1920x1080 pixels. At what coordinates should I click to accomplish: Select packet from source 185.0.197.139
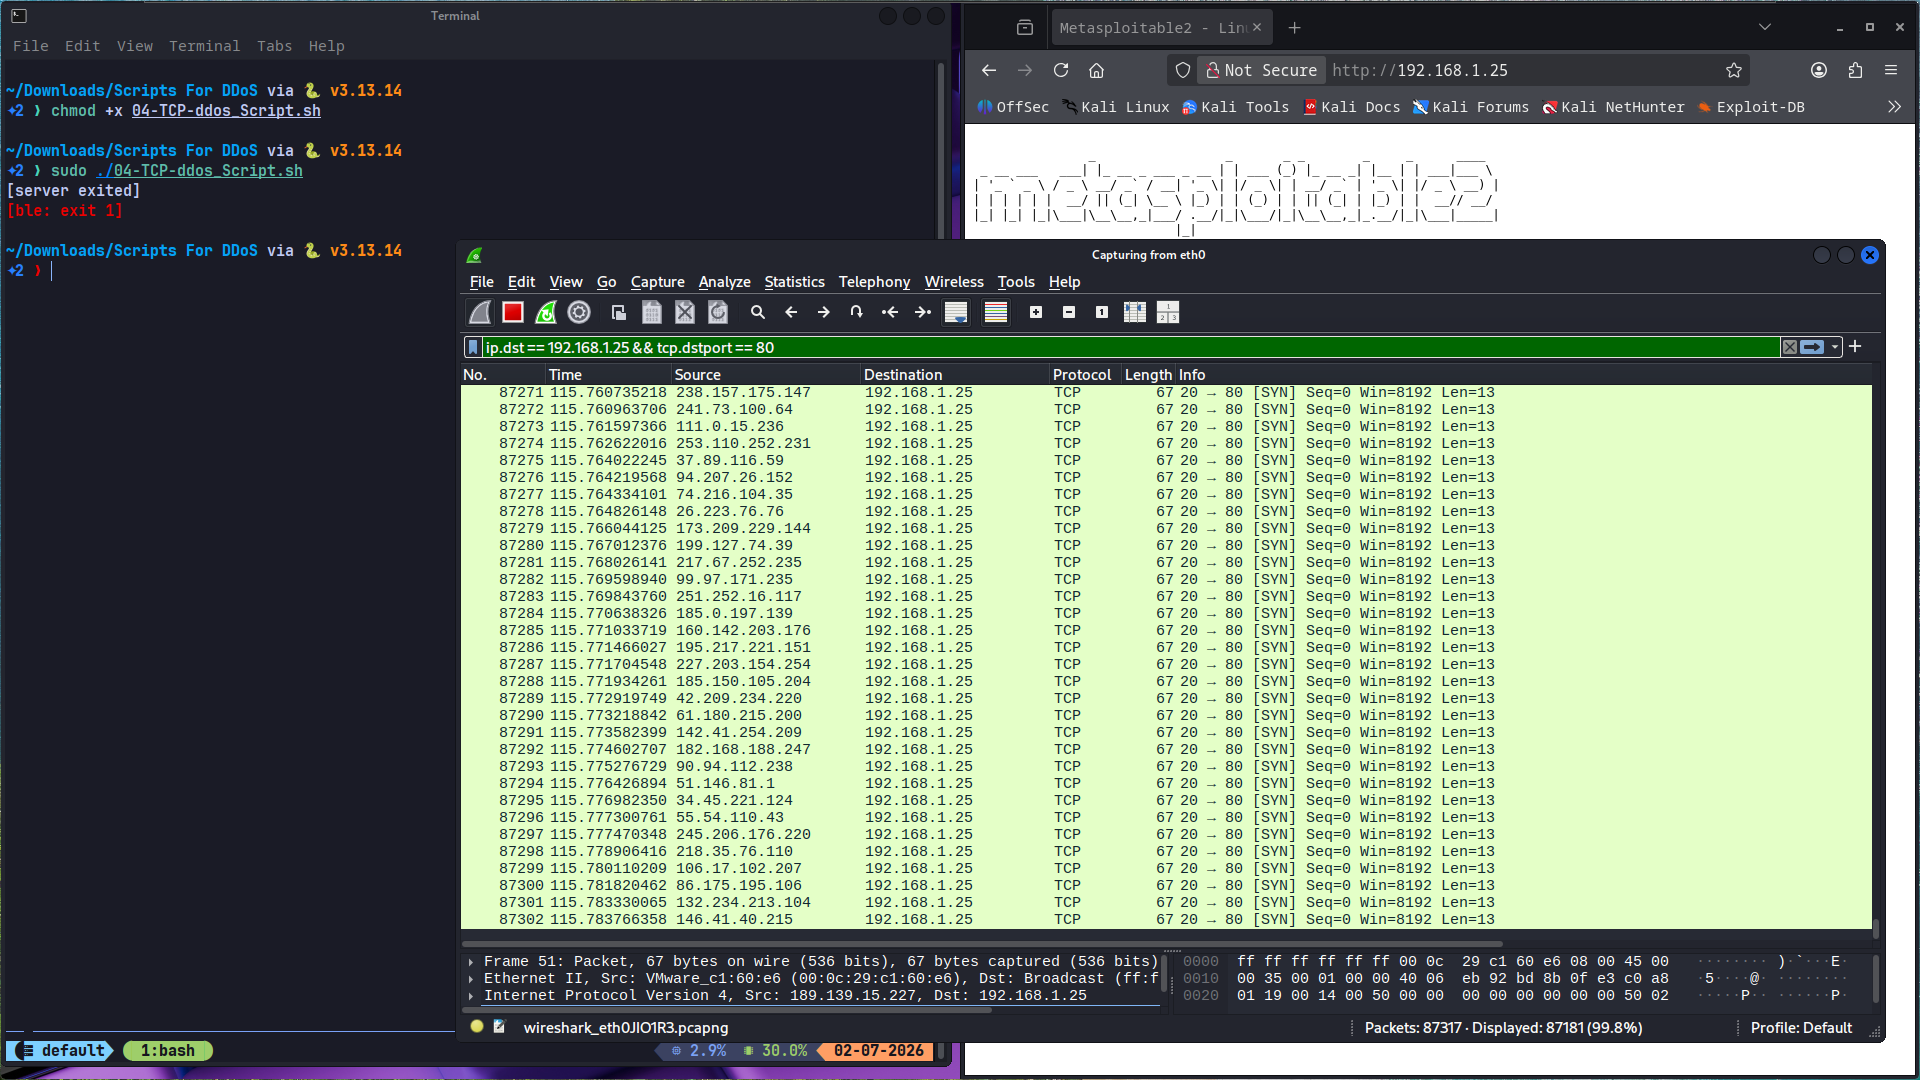(x=1166, y=614)
